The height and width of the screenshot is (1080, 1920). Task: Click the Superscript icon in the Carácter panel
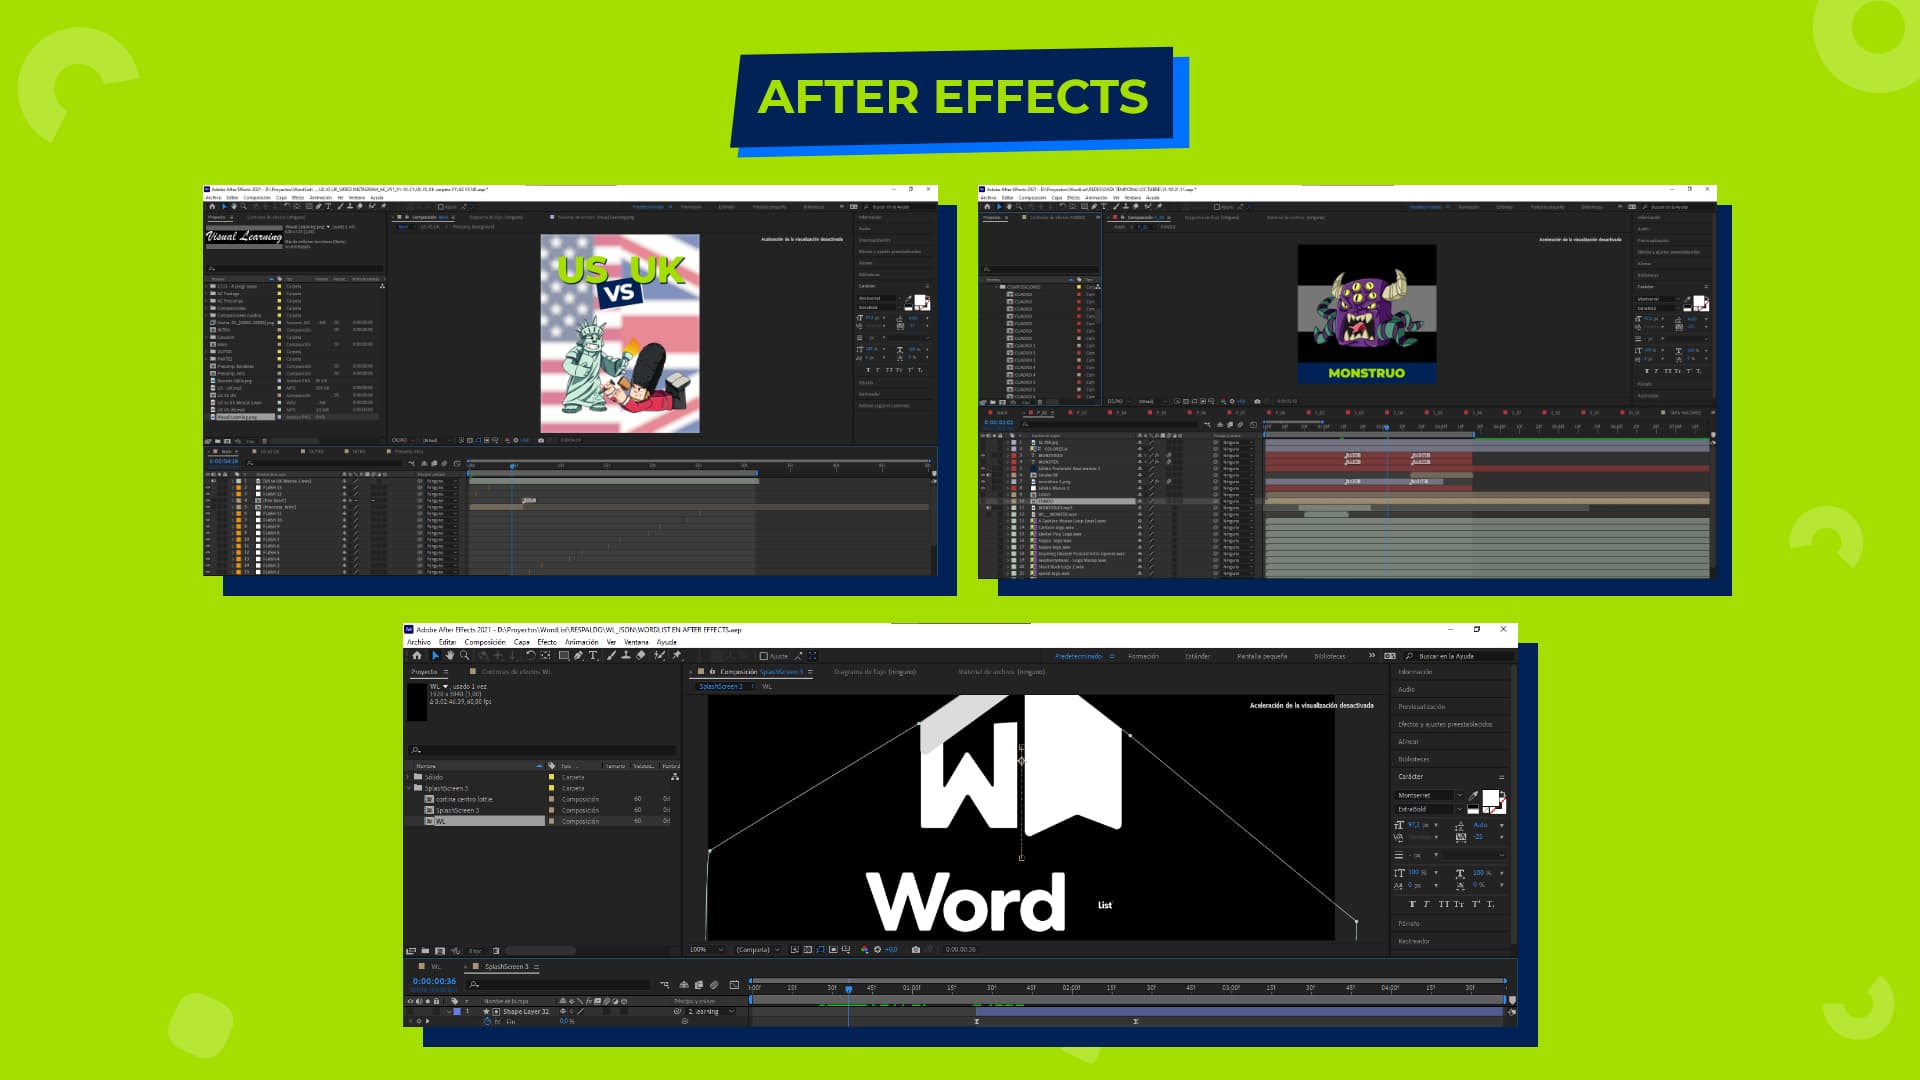(1476, 904)
